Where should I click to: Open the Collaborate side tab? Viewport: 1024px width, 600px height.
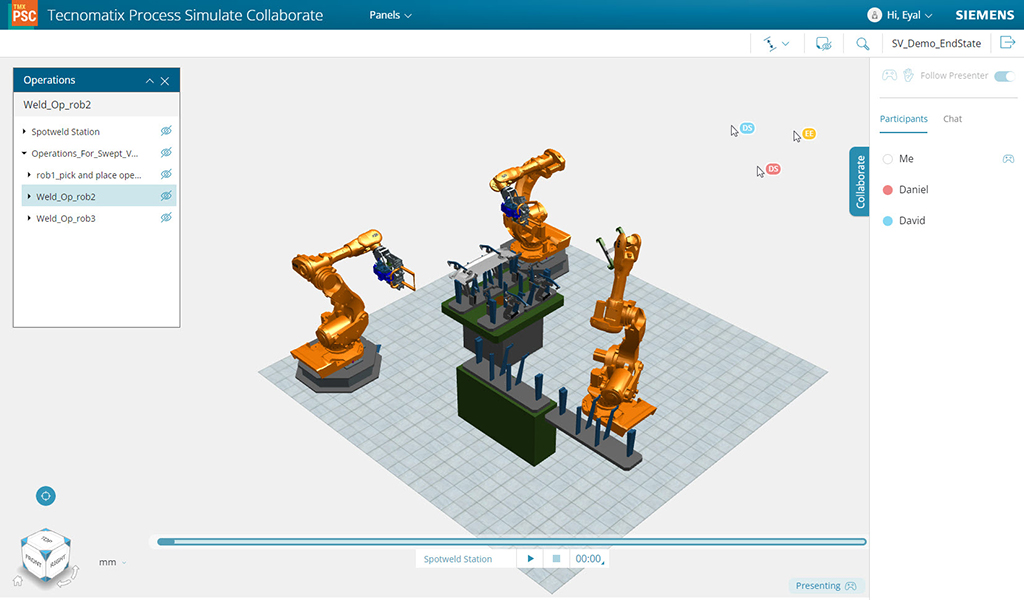tap(858, 181)
